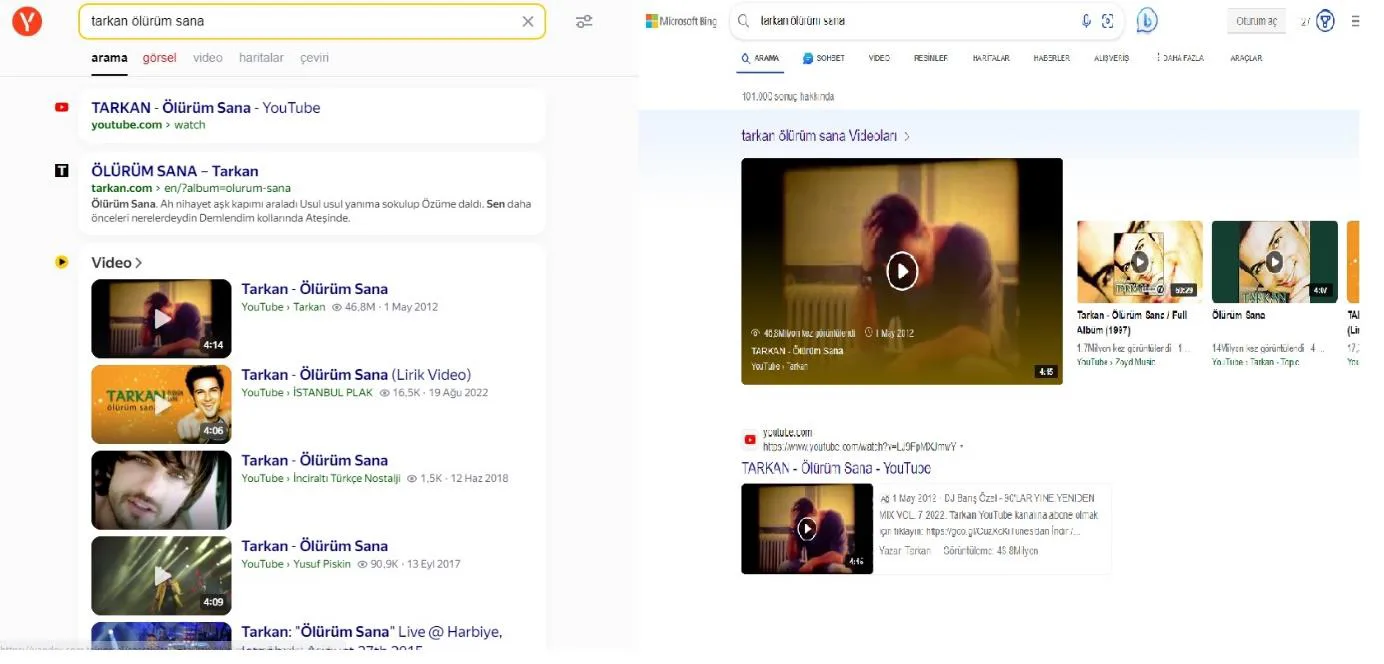This screenshot has width=1384, height=664.
Task: Open the Bing chat bubble icon
Action: point(1146,21)
